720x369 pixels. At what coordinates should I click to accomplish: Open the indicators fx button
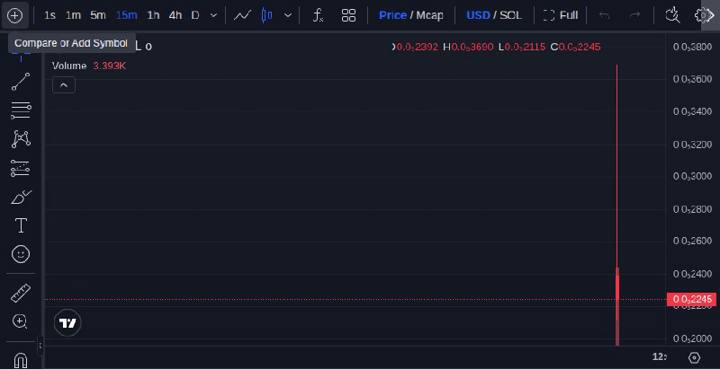318,15
